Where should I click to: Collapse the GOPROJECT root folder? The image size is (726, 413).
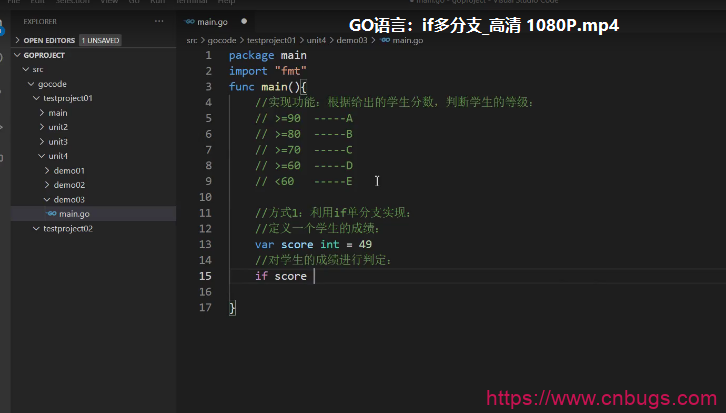[16, 56]
